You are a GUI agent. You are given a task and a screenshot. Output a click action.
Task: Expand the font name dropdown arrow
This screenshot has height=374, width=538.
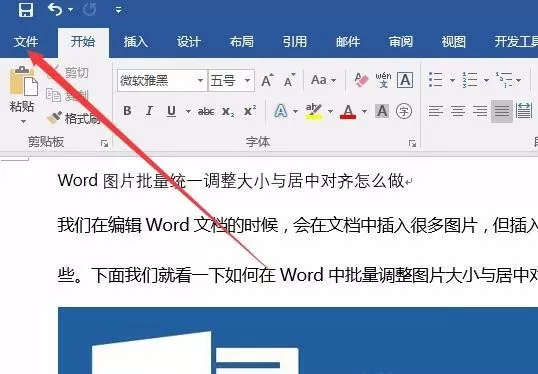pyautogui.click(x=201, y=81)
